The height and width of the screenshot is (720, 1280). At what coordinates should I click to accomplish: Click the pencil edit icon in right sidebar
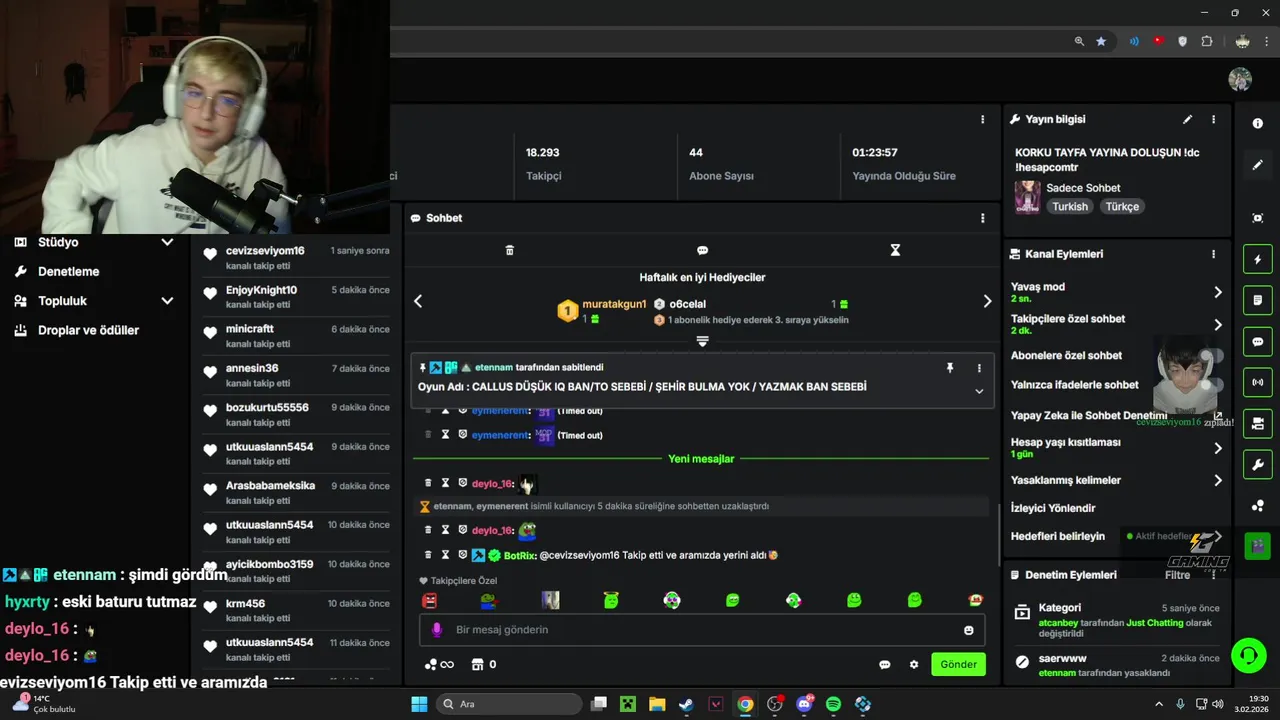click(1258, 165)
